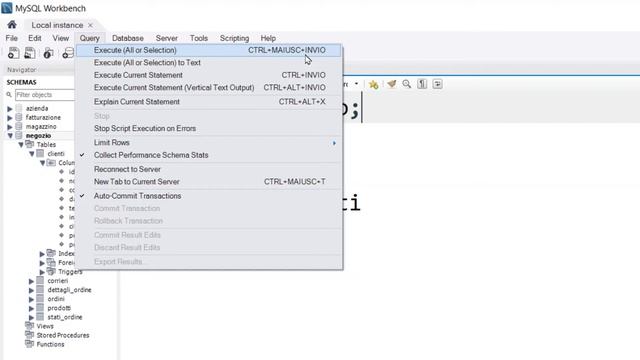Open the Help menu
Viewport: 640px width, 360px height.
(x=268, y=38)
